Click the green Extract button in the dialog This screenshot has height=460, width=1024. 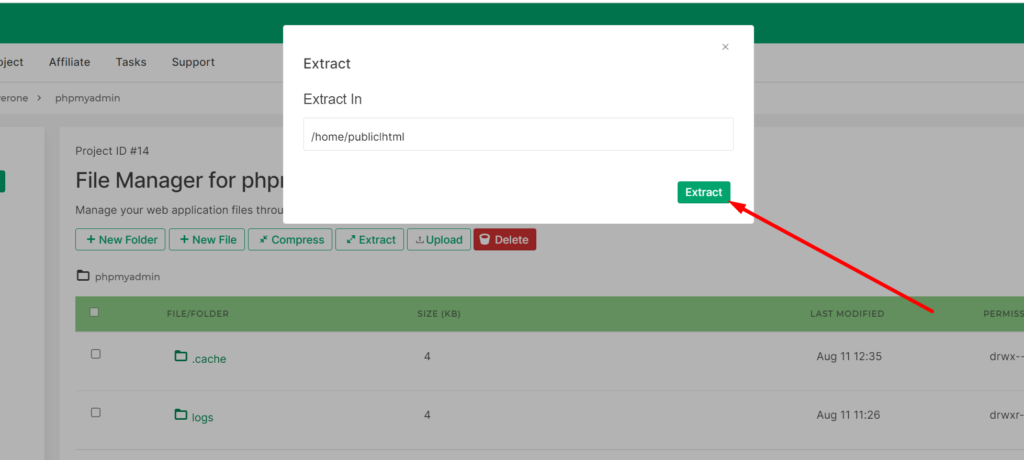point(703,192)
